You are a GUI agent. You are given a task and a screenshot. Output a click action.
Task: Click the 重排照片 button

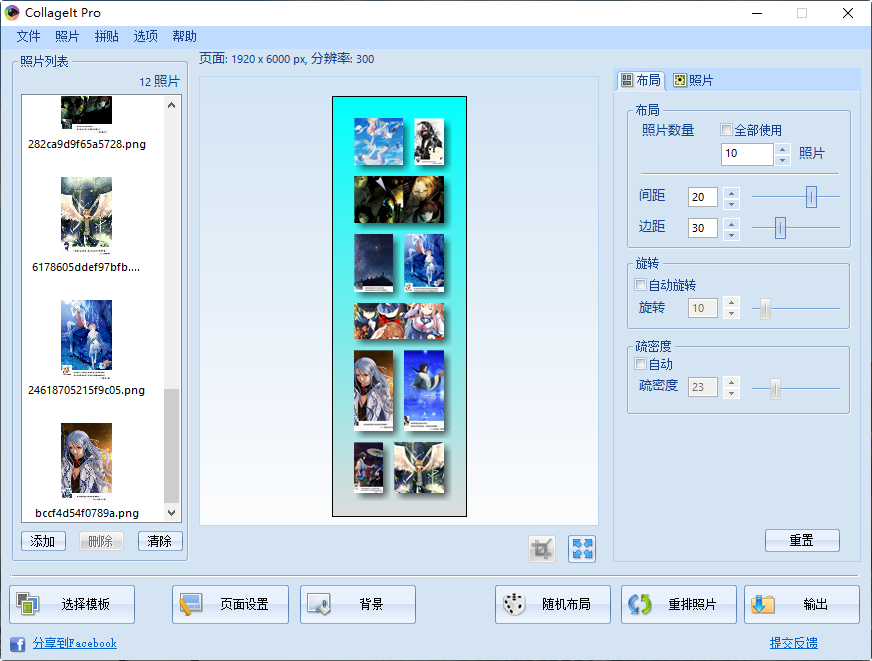click(x=678, y=604)
